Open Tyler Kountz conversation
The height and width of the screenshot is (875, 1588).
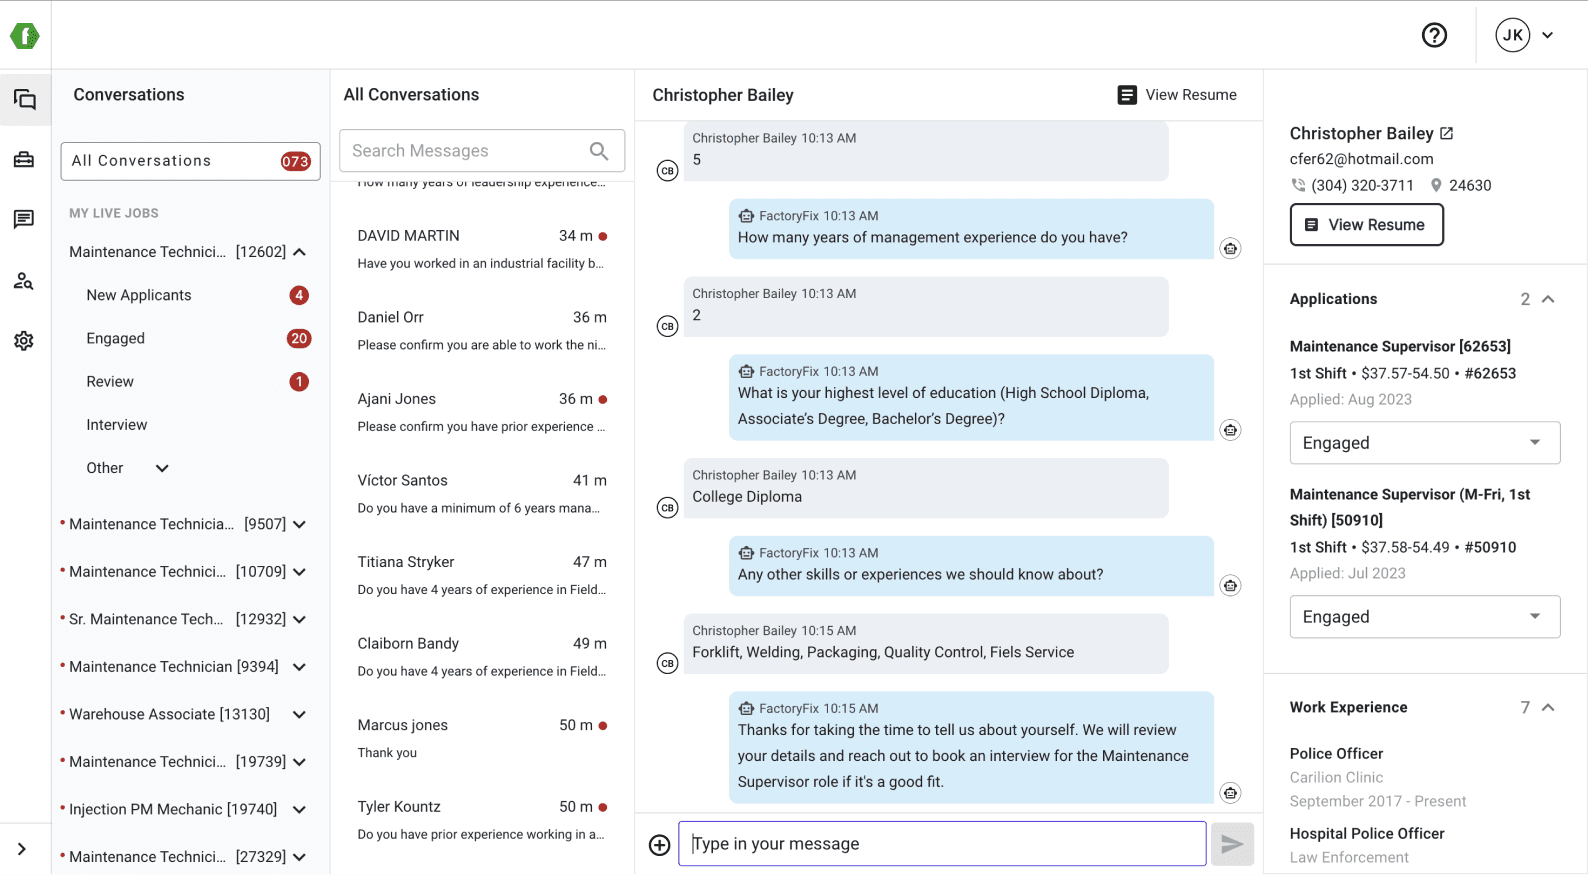[482, 819]
